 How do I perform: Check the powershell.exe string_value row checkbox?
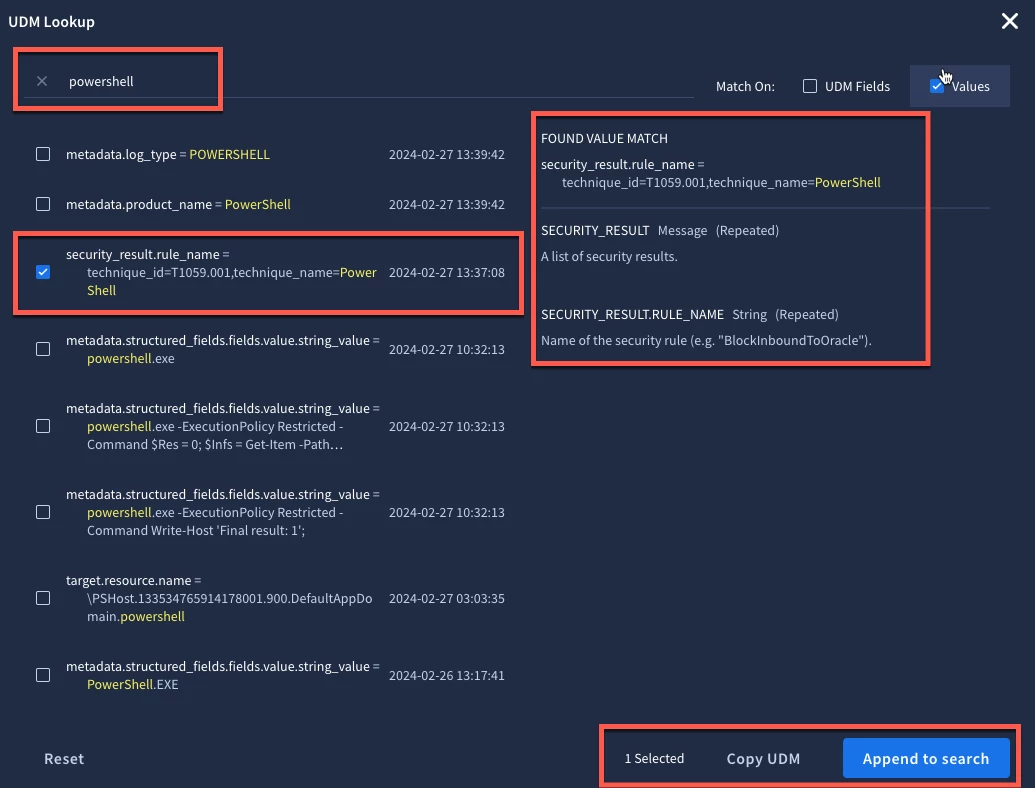[x=43, y=349]
